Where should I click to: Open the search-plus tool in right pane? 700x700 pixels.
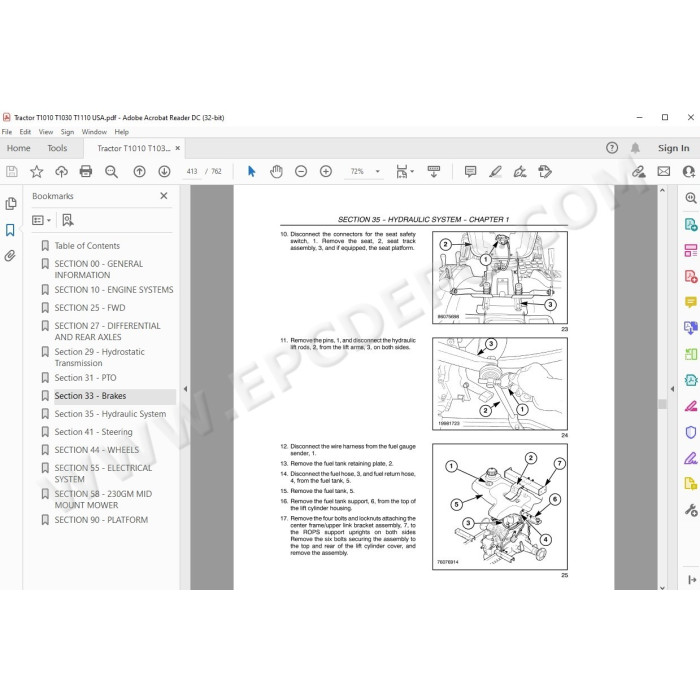(691, 198)
